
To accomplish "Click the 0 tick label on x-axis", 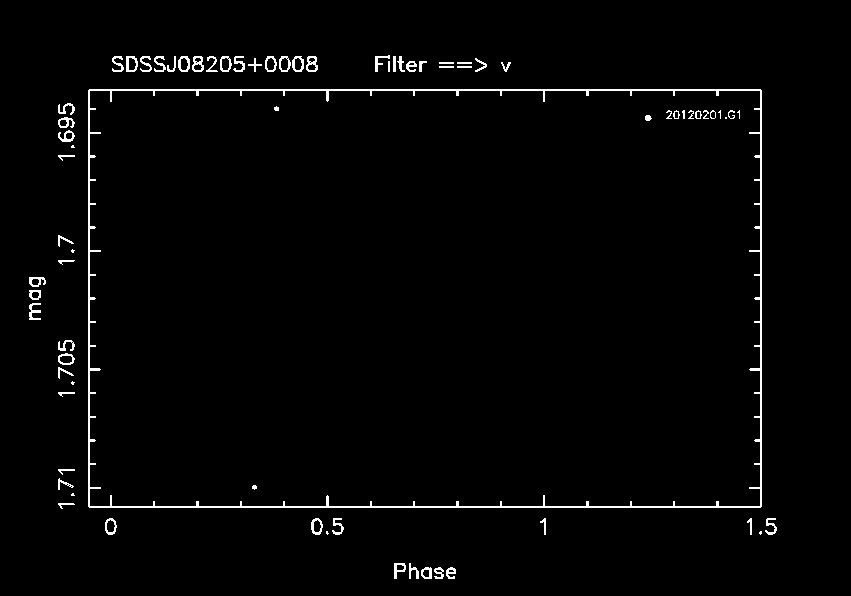I will pos(110,527).
